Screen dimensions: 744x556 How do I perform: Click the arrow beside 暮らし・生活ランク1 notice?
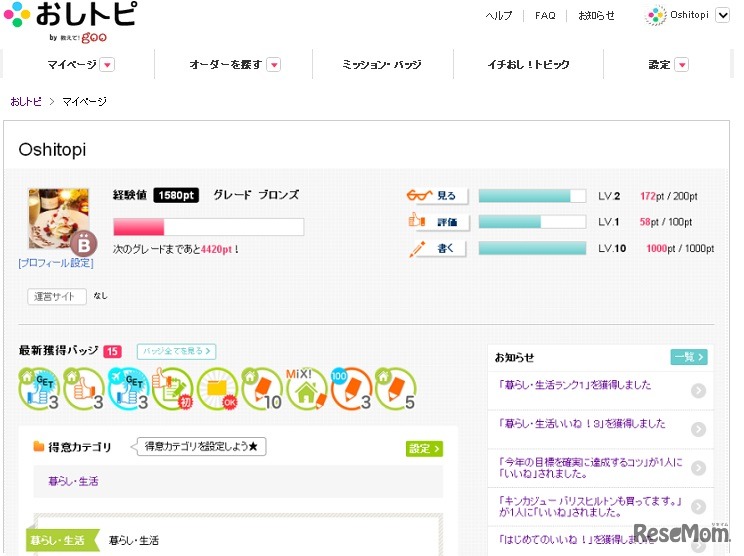[698, 391]
